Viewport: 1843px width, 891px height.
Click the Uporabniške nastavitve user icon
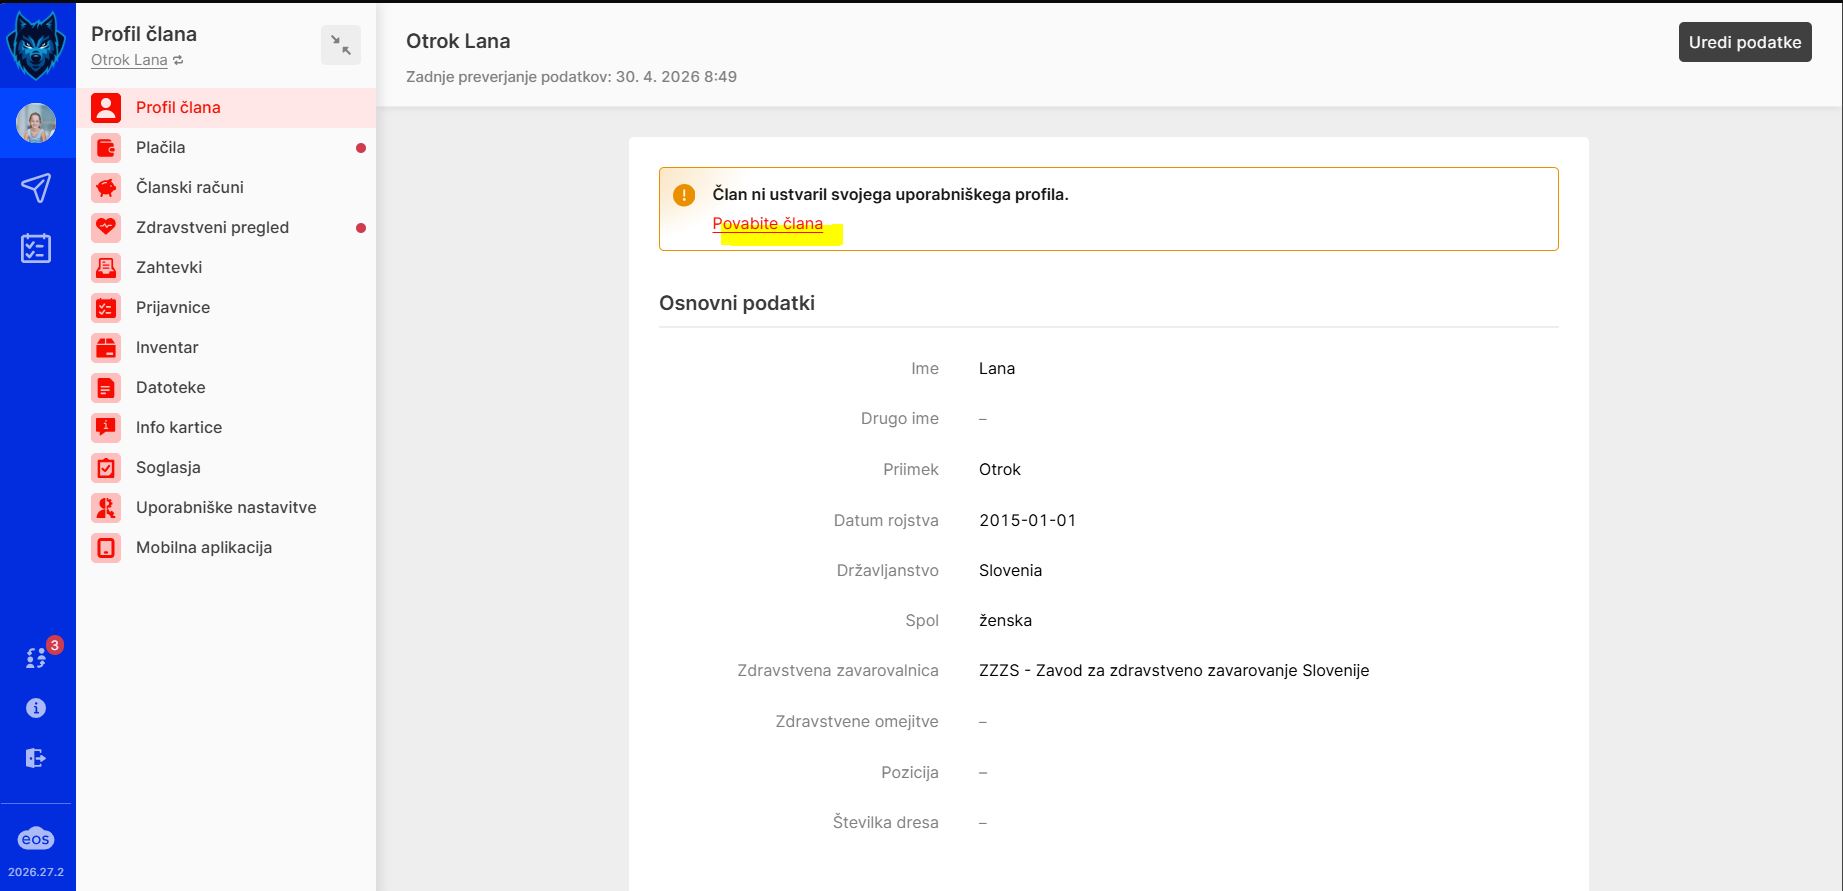coord(106,507)
